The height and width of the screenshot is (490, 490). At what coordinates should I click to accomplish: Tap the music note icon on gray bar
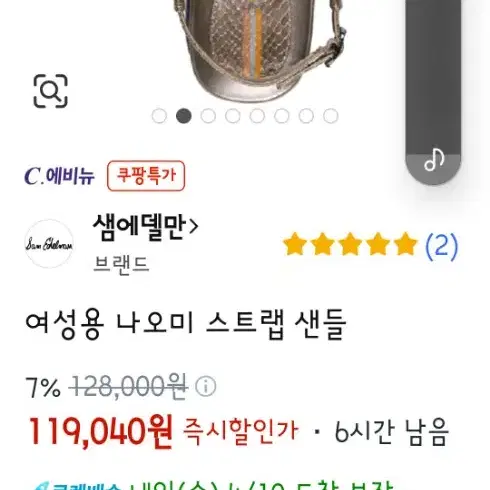pos(434,160)
